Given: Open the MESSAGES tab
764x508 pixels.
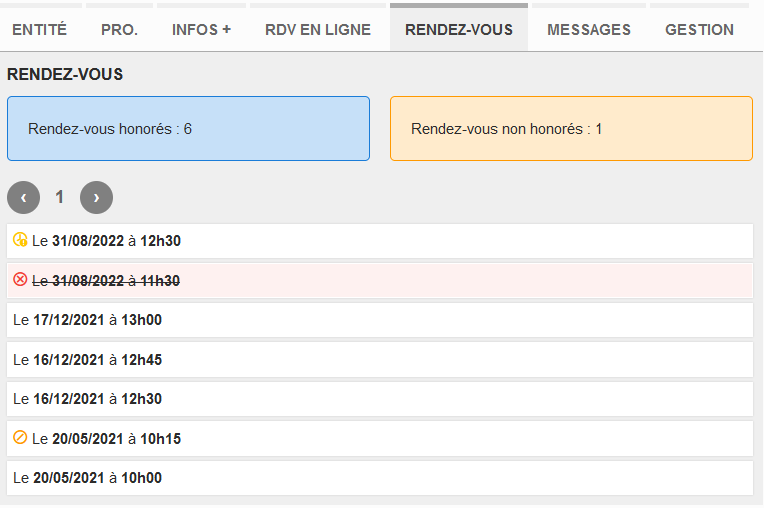Looking at the screenshot, I should click(589, 30).
